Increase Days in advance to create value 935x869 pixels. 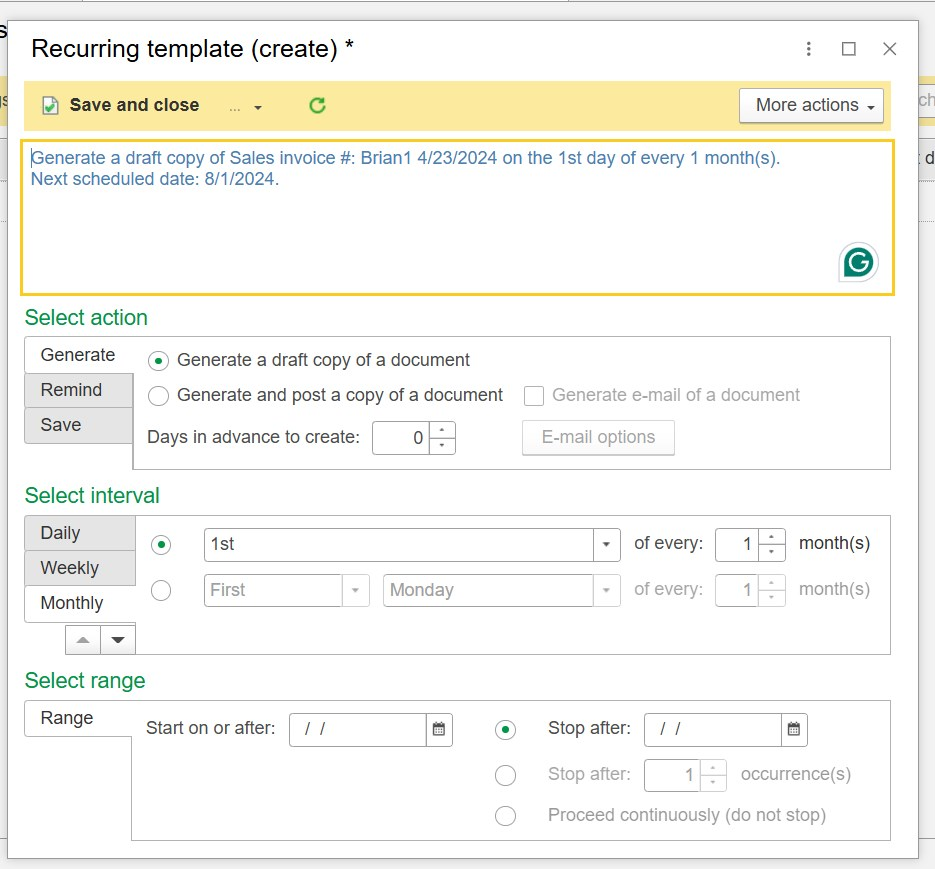[x=442, y=430]
